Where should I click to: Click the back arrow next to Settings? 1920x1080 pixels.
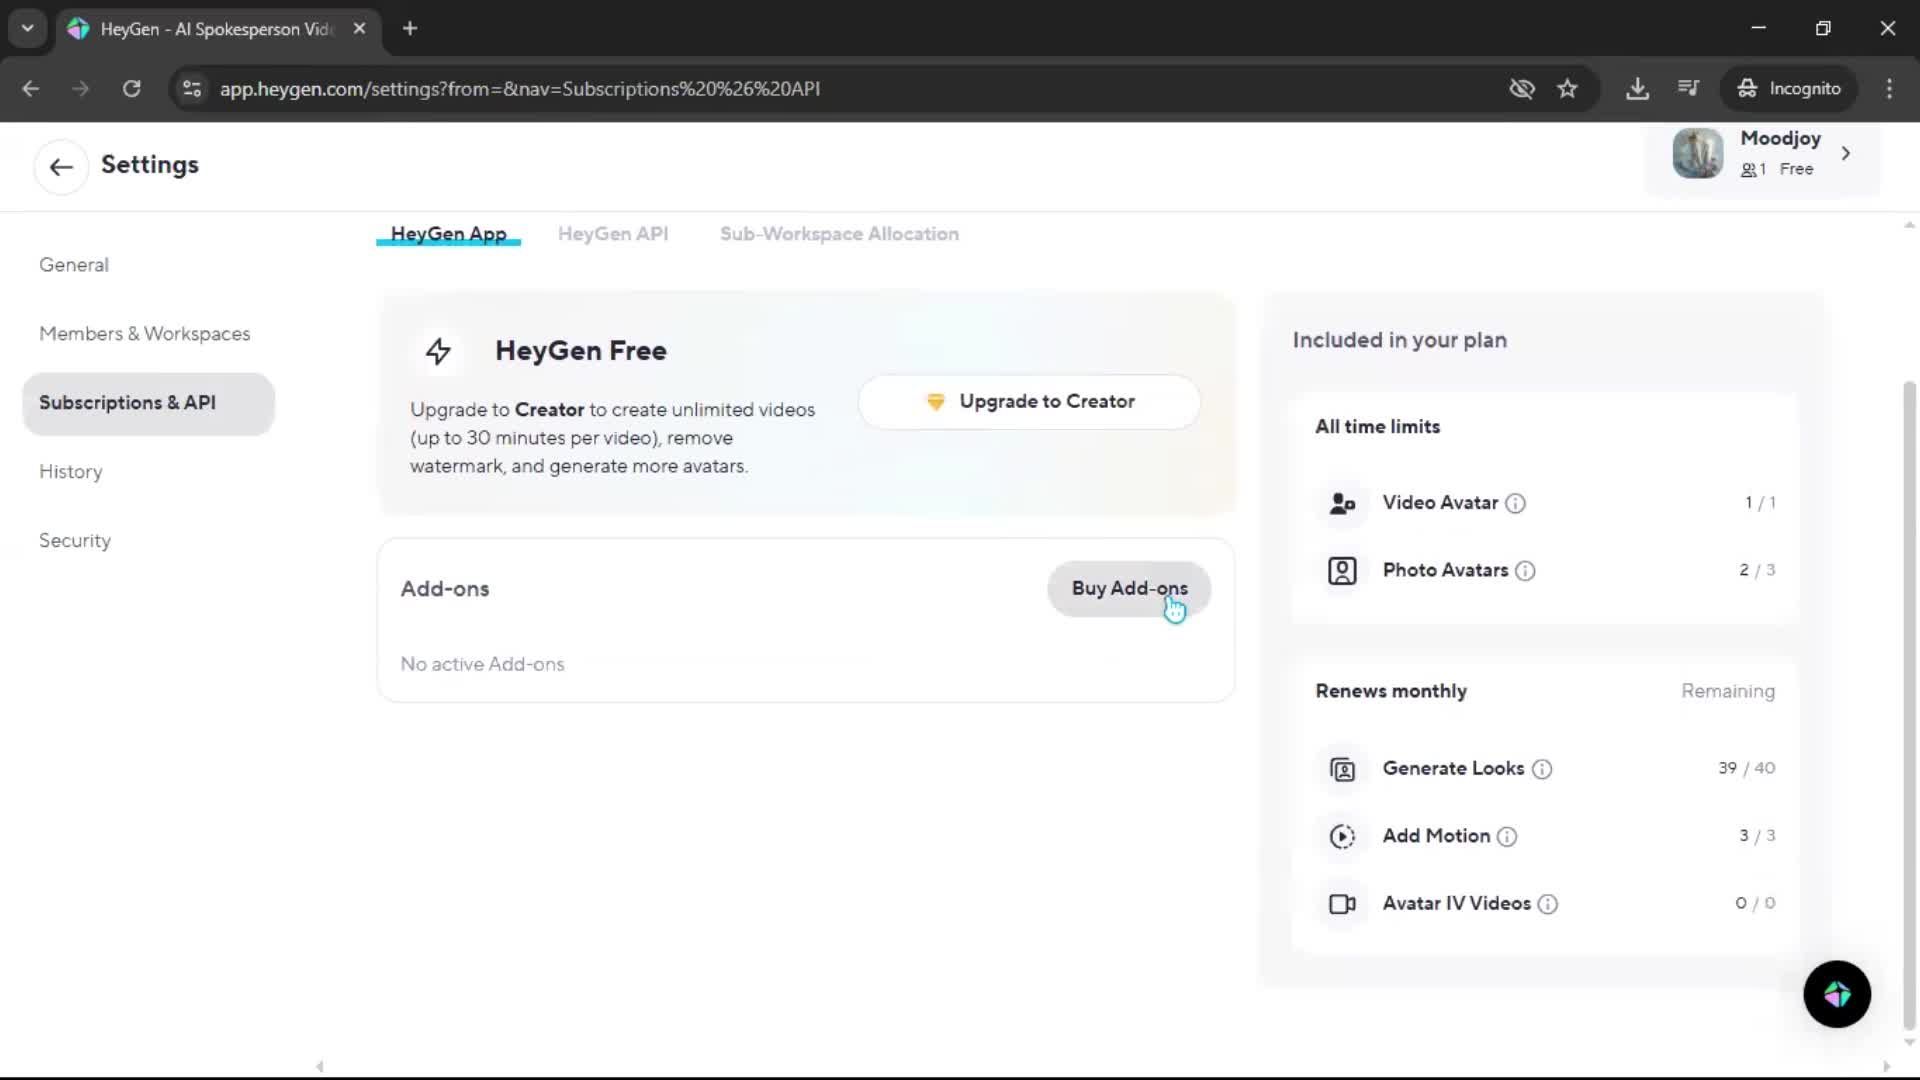point(61,167)
